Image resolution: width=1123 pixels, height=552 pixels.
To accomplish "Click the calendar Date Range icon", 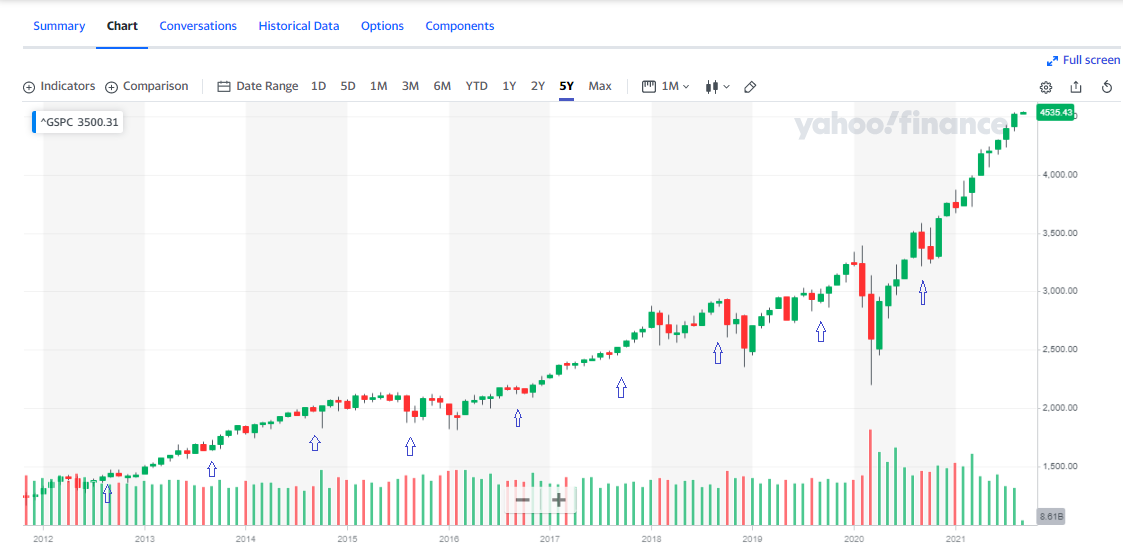I will click(x=223, y=87).
